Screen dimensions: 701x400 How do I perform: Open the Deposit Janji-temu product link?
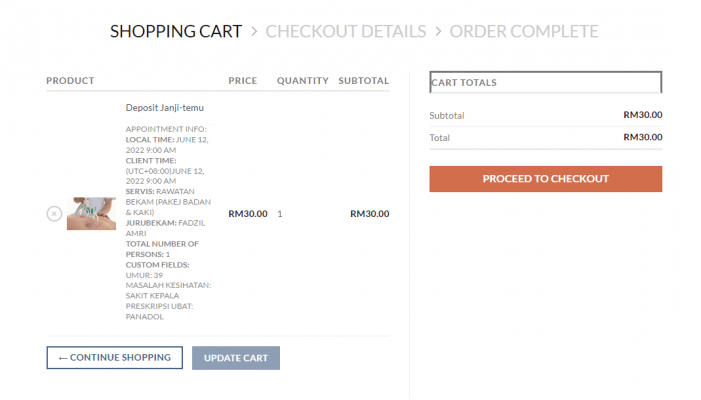coord(165,108)
